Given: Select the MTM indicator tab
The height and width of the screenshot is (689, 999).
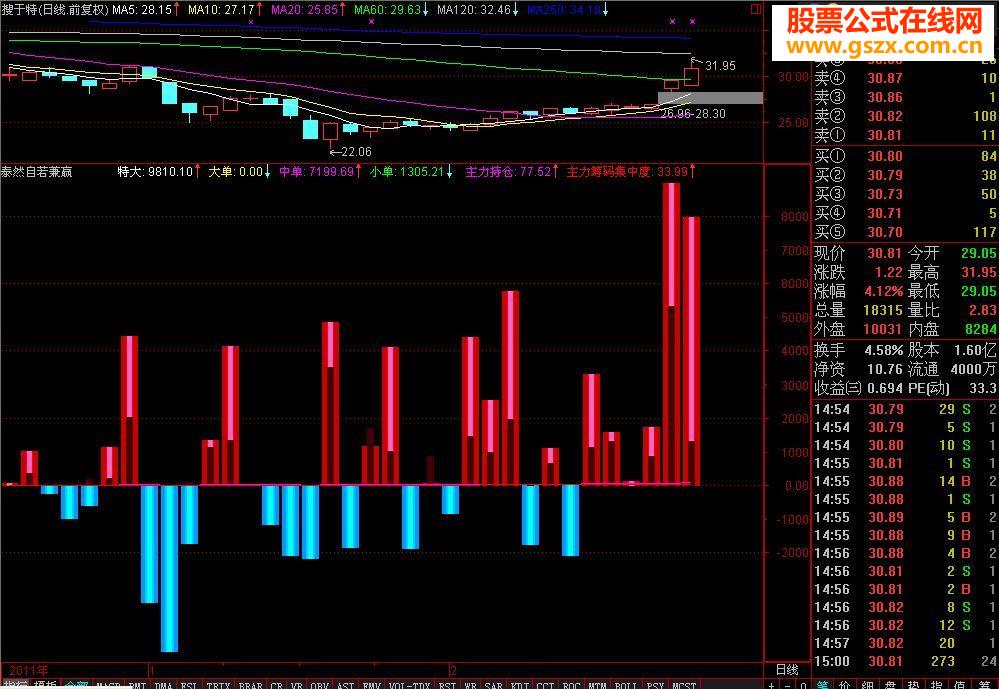Looking at the screenshot, I should [x=597, y=685].
